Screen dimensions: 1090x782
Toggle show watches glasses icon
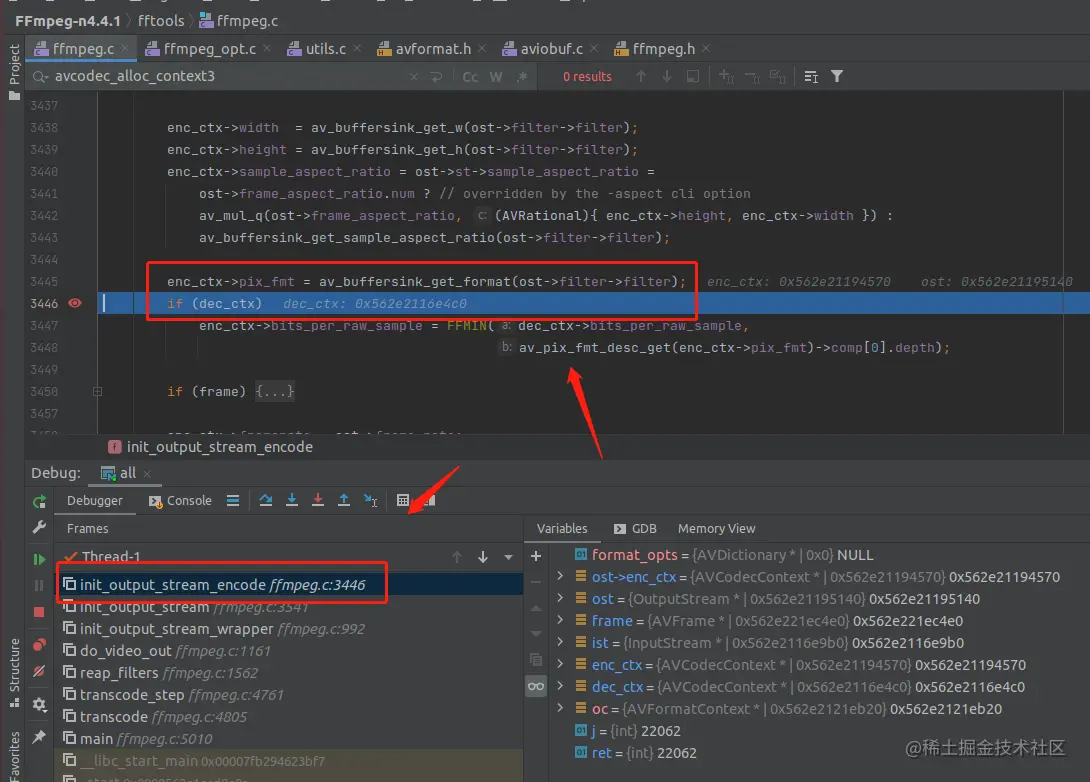tap(536, 687)
